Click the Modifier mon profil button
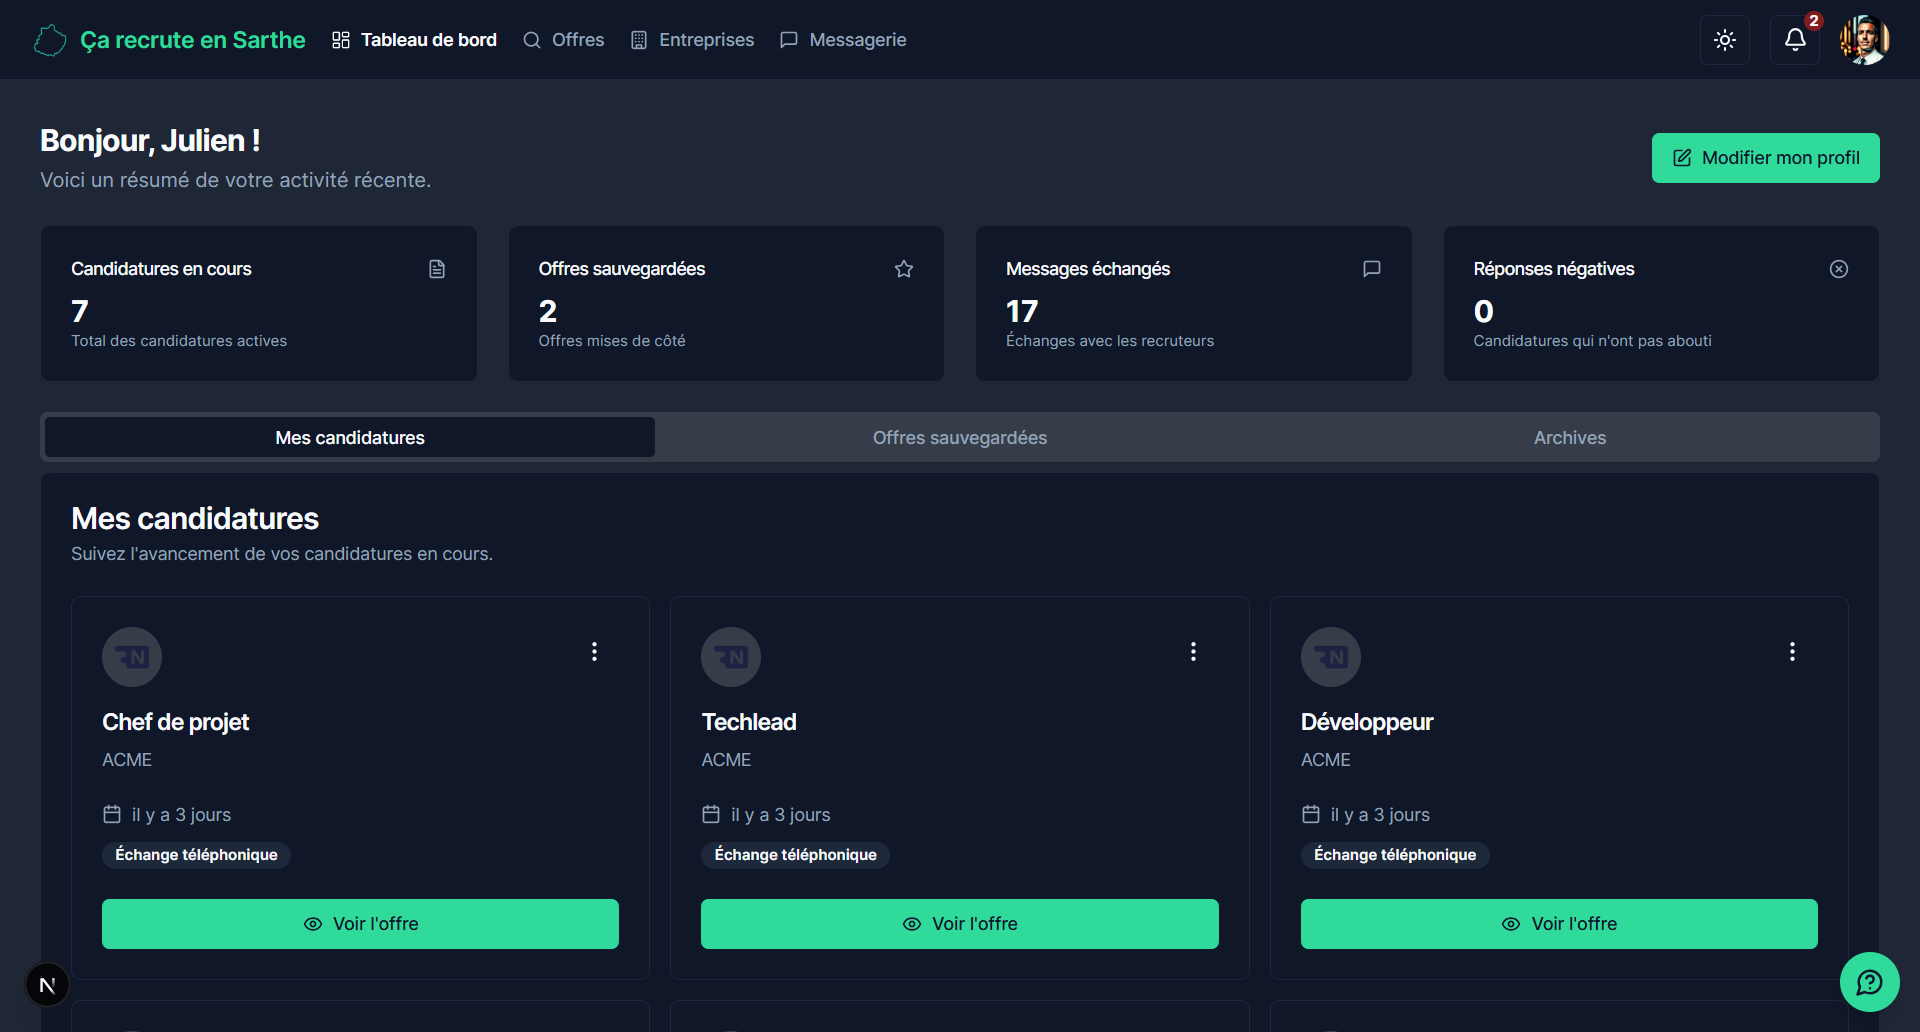Screen dimensions: 1920x1032 click(1765, 158)
